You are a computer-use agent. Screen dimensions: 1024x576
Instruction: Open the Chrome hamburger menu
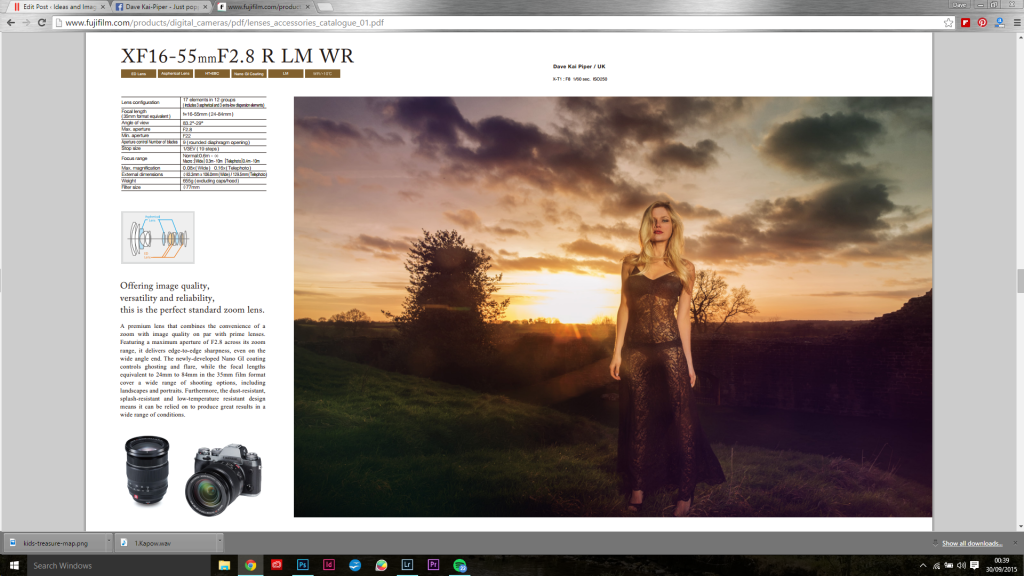pos(1017,23)
